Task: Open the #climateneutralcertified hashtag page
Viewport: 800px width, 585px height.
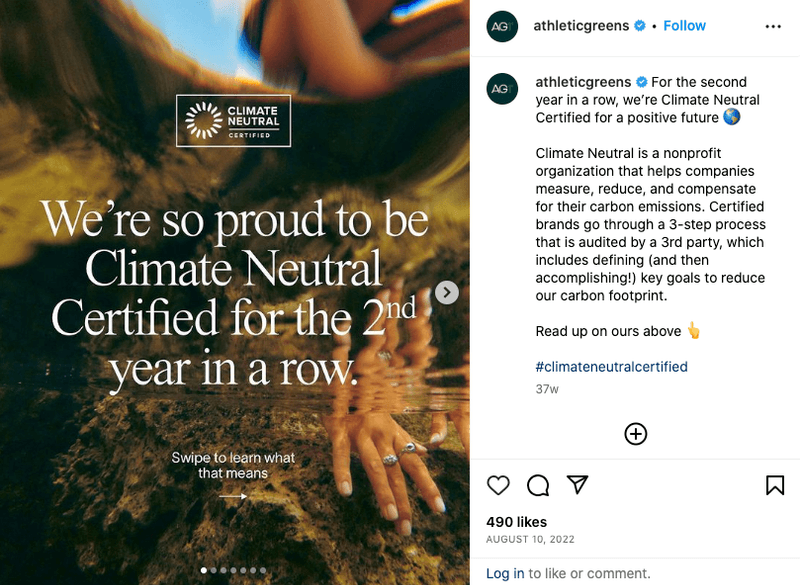Action: point(610,367)
